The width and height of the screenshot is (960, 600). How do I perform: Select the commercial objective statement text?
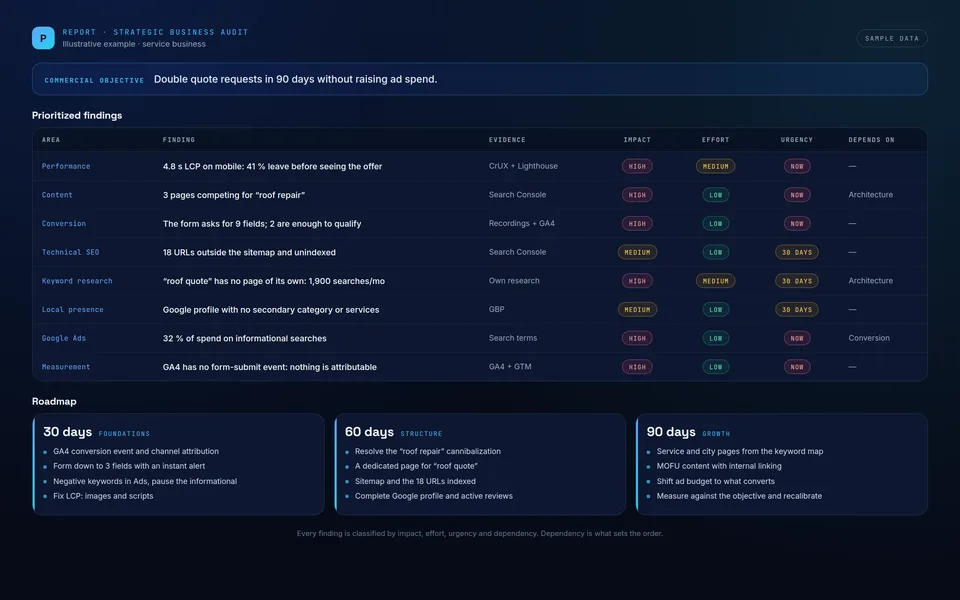pyautogui.click(x=295, y=79)
